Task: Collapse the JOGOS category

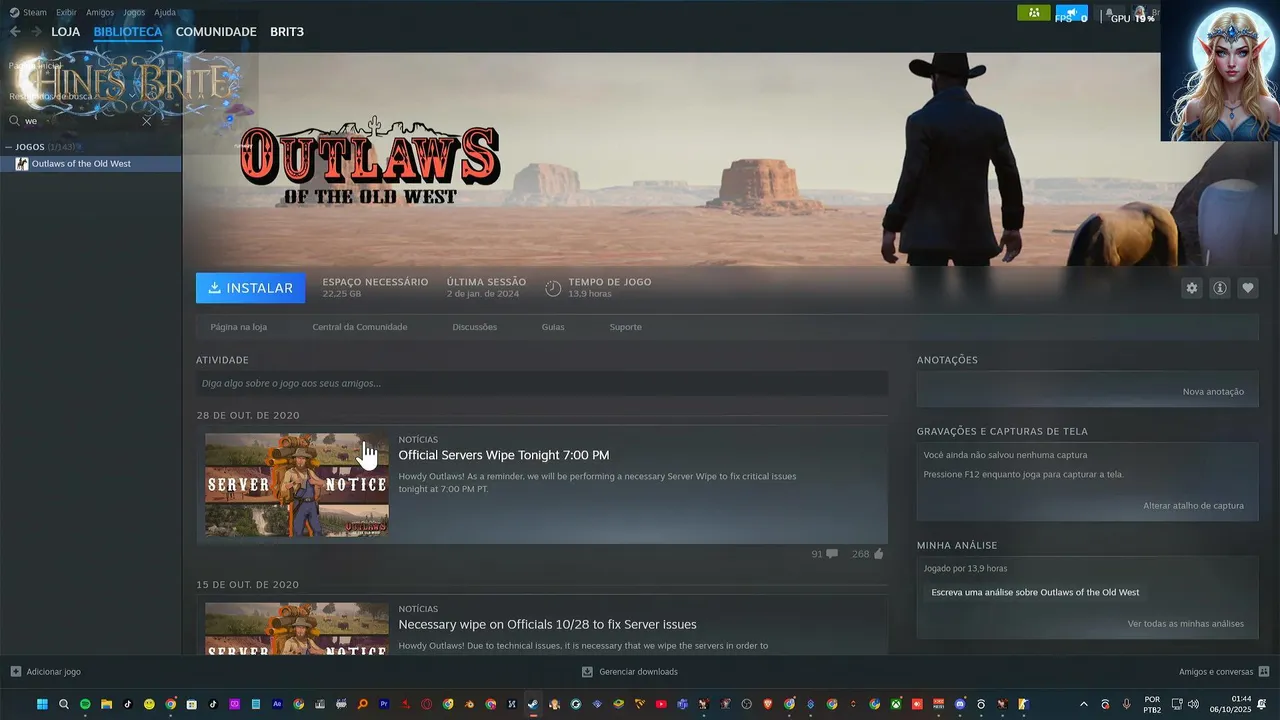Action: 10,147
